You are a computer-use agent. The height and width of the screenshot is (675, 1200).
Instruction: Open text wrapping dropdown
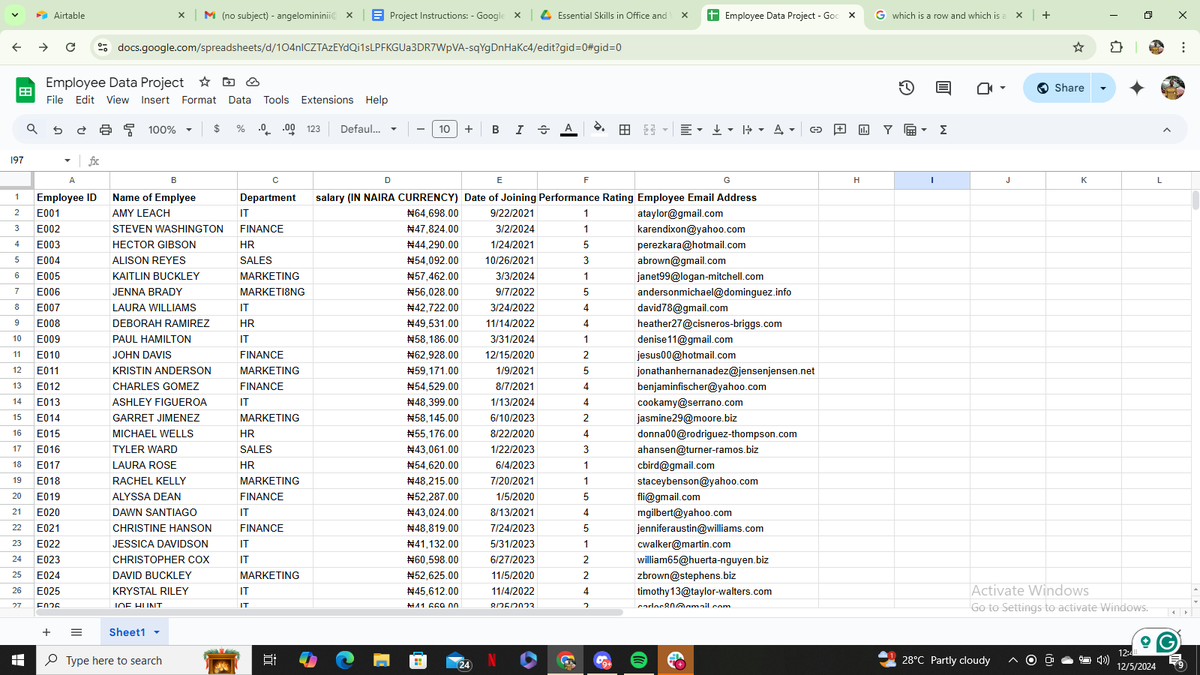point(753,129)
